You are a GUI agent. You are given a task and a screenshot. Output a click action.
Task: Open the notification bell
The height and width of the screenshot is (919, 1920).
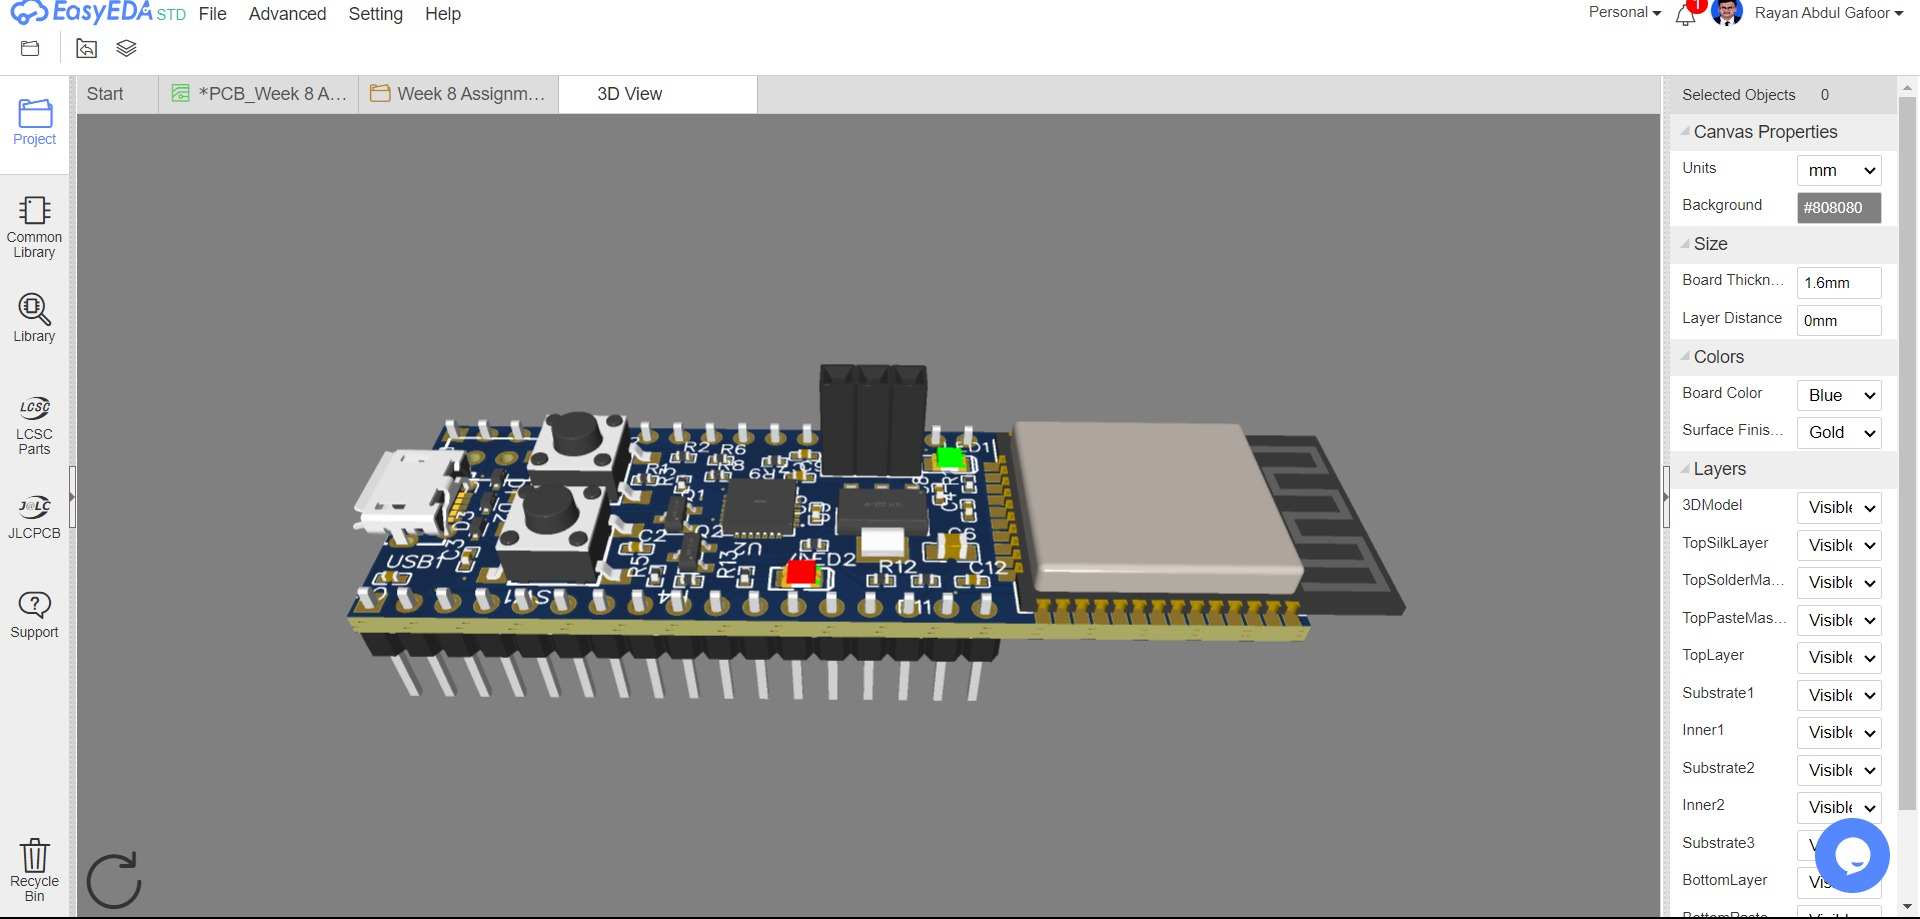pyautogui.click(x=1685, y=15)
